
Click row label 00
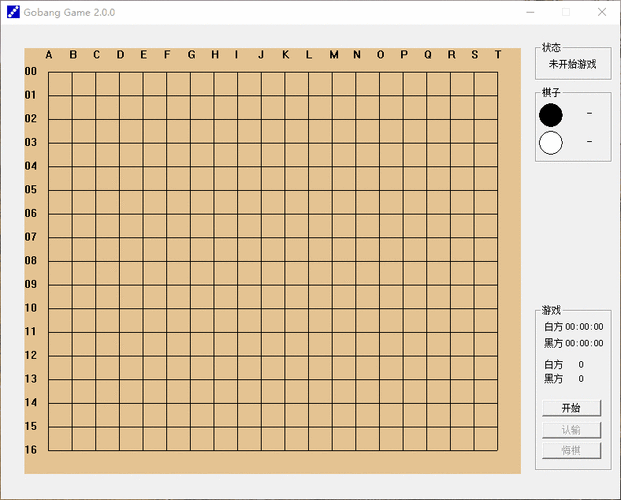[x=30, y=71]
